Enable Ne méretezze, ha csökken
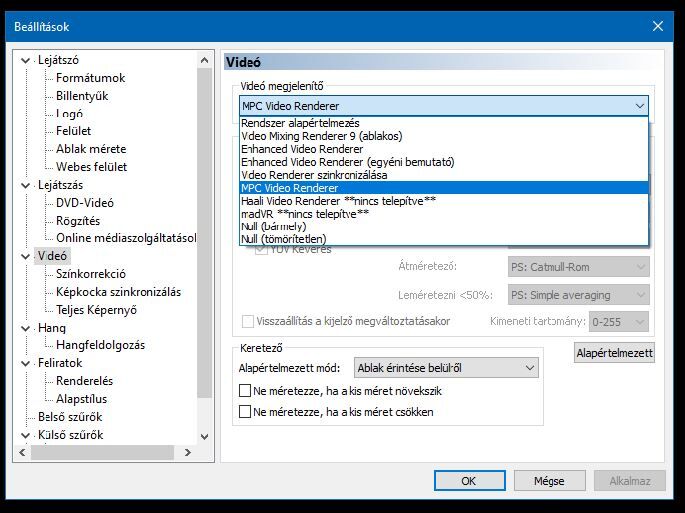This screenshot has height=513, width=685. tap(245, 412)
